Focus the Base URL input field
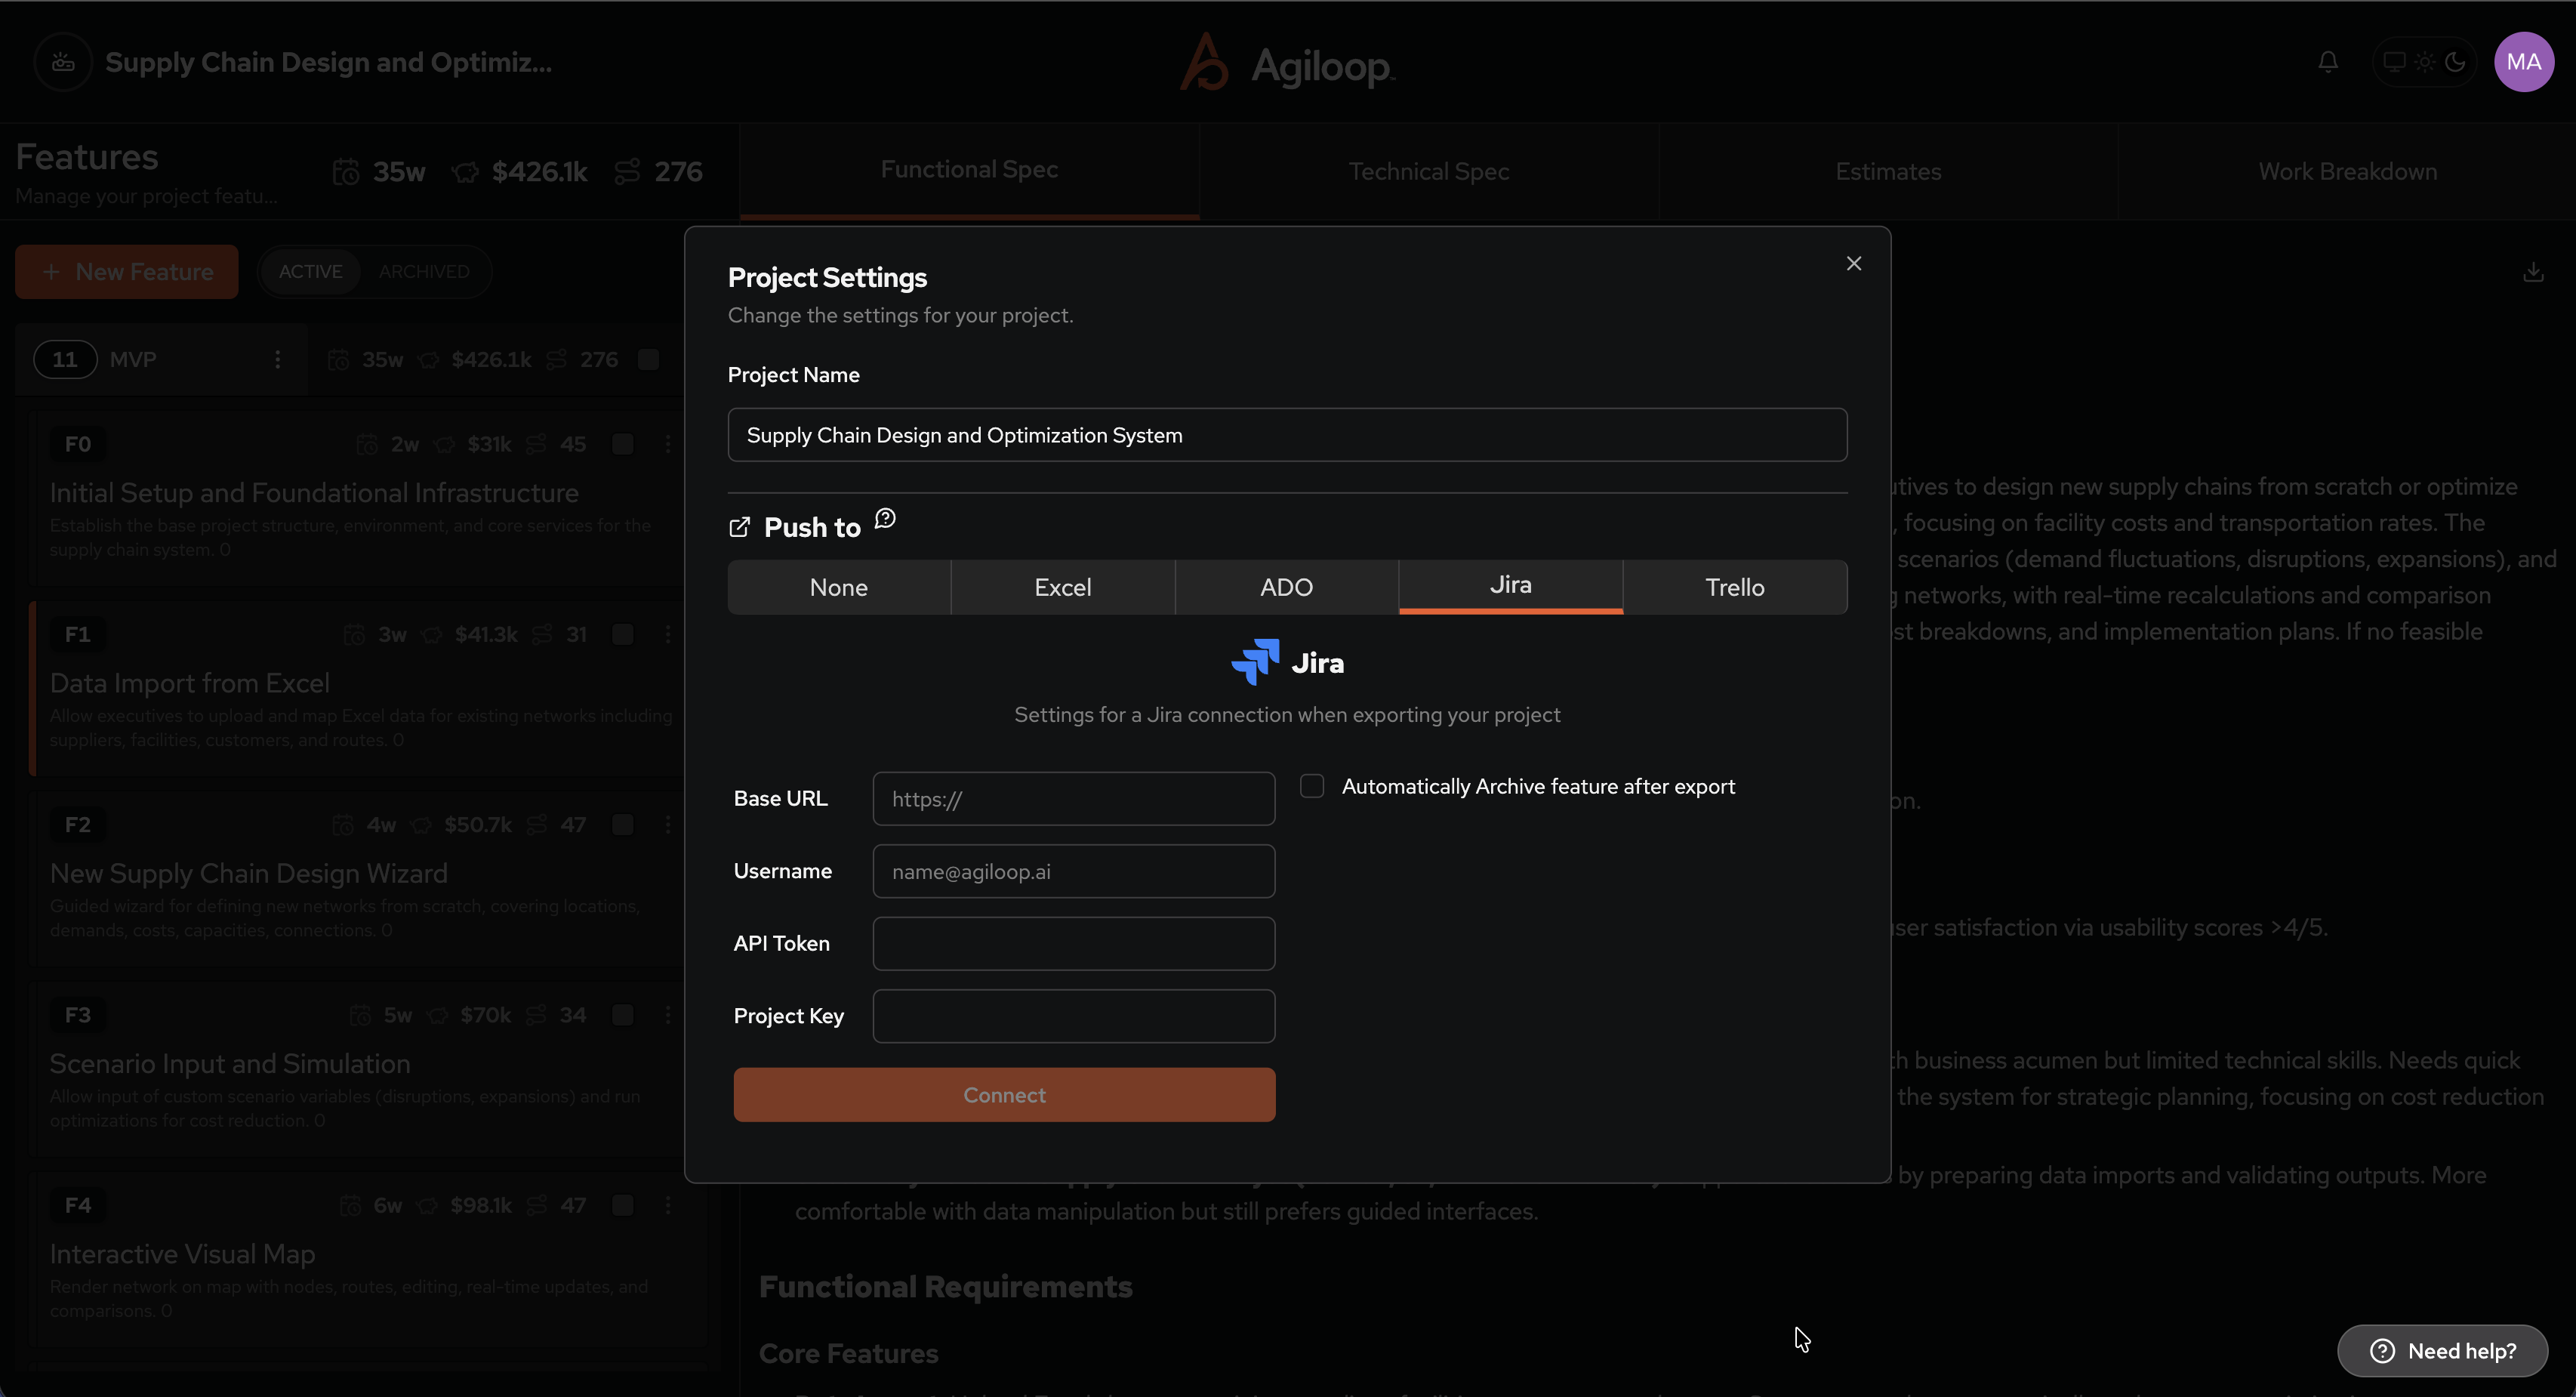The image size is (2576, 1397). 1073,798
